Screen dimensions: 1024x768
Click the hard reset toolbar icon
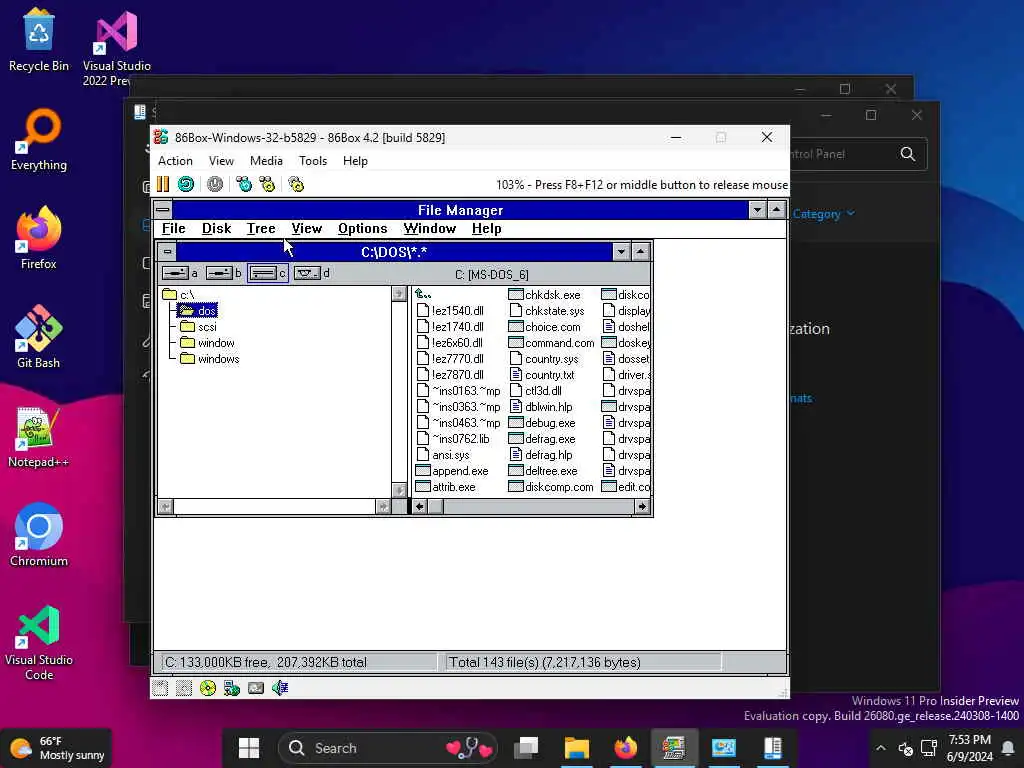186,184
